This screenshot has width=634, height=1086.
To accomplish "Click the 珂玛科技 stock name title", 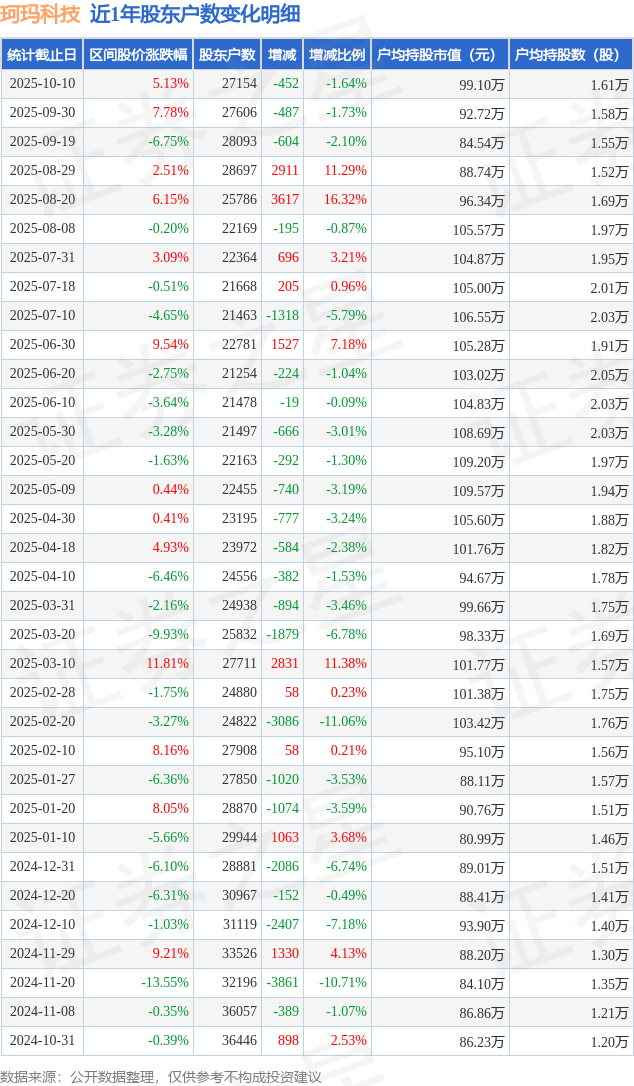I will pos(40,14).
